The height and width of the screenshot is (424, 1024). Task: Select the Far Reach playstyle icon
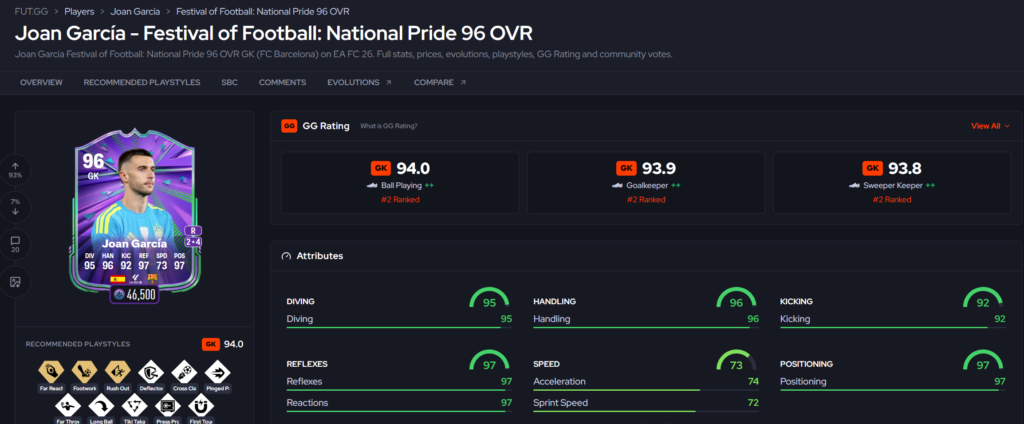[x=50, y=372]
